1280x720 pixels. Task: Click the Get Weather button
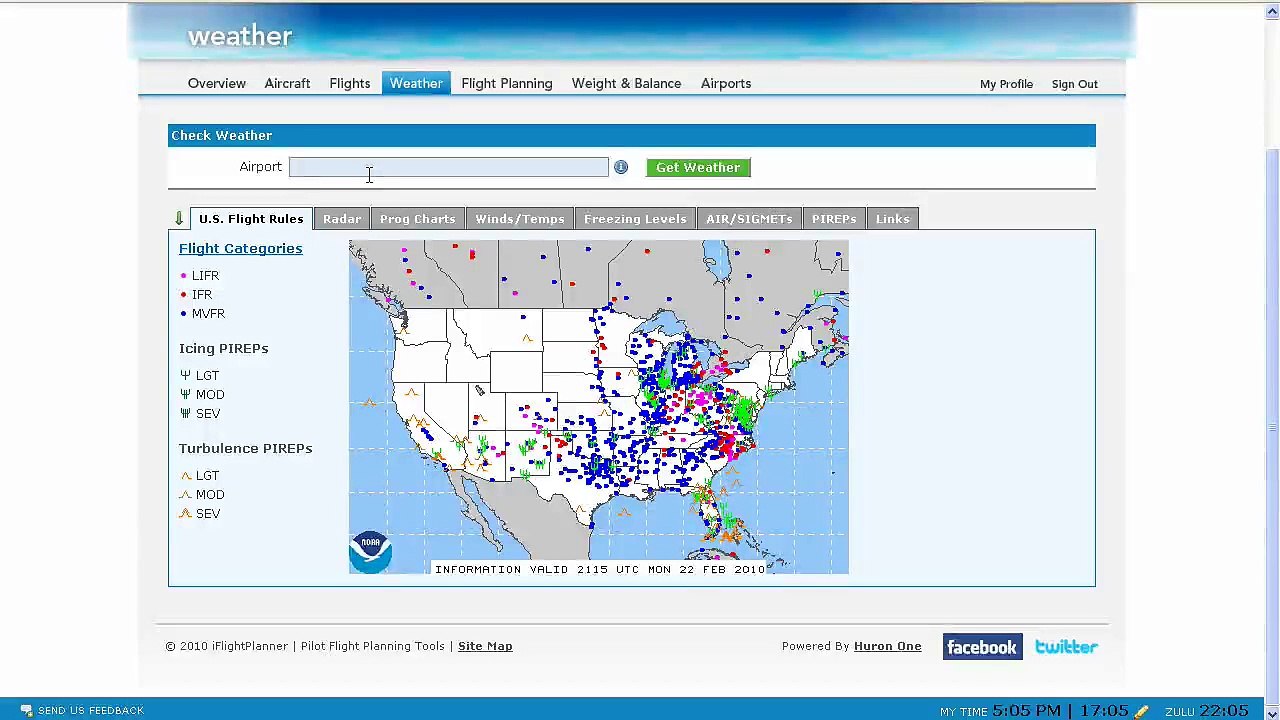[698, 167]
